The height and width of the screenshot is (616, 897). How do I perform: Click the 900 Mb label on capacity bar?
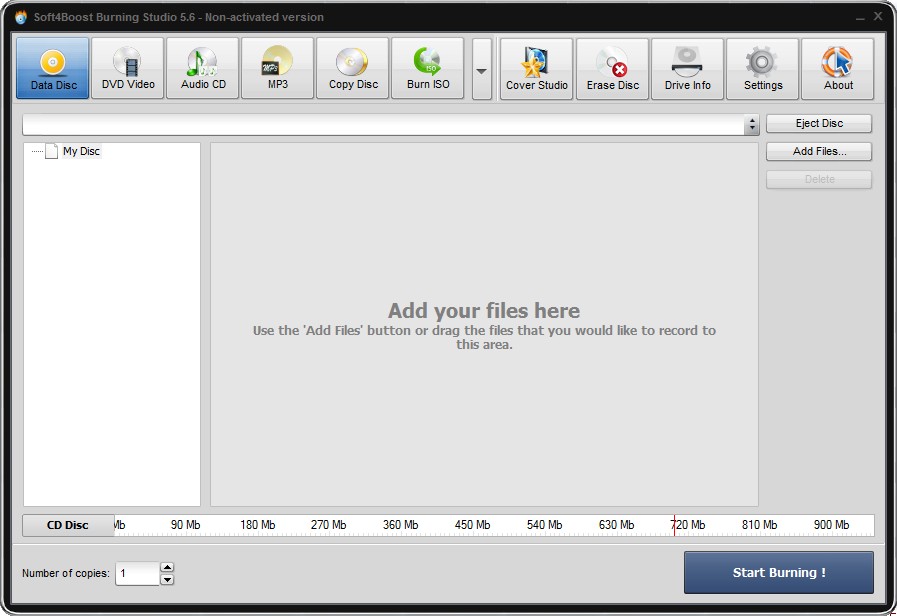coord(831,524)
